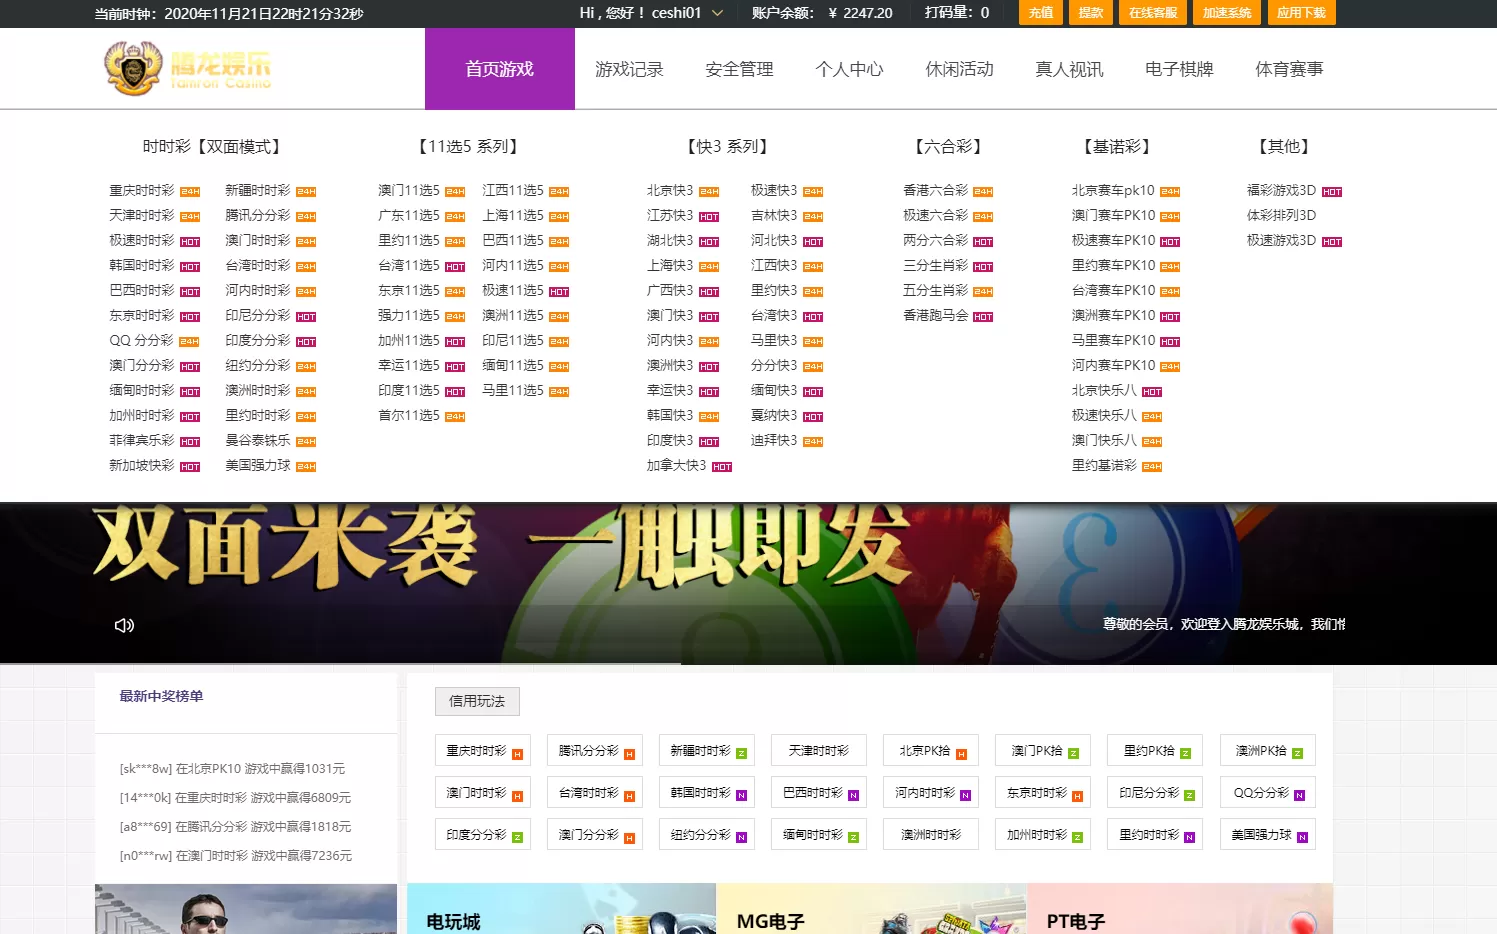Image resolution: width=1497 pixels, height=934 pixels.
Task: Open 应用下载 app download
Action: click(x=1301, y=13)
